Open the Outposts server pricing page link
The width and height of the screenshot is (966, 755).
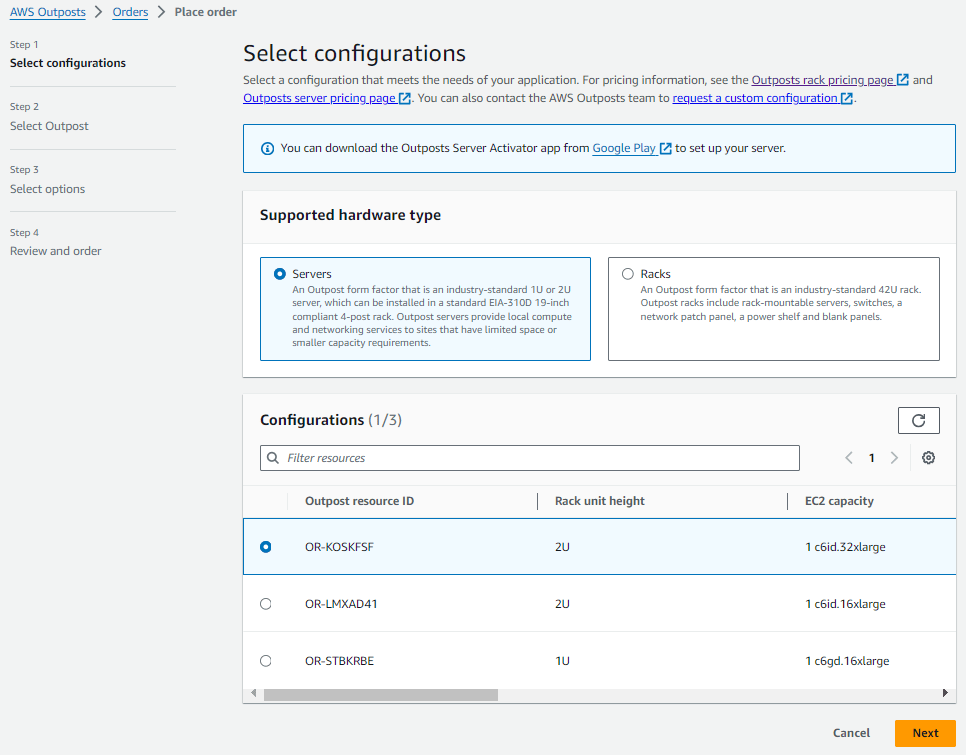(316, 98)
